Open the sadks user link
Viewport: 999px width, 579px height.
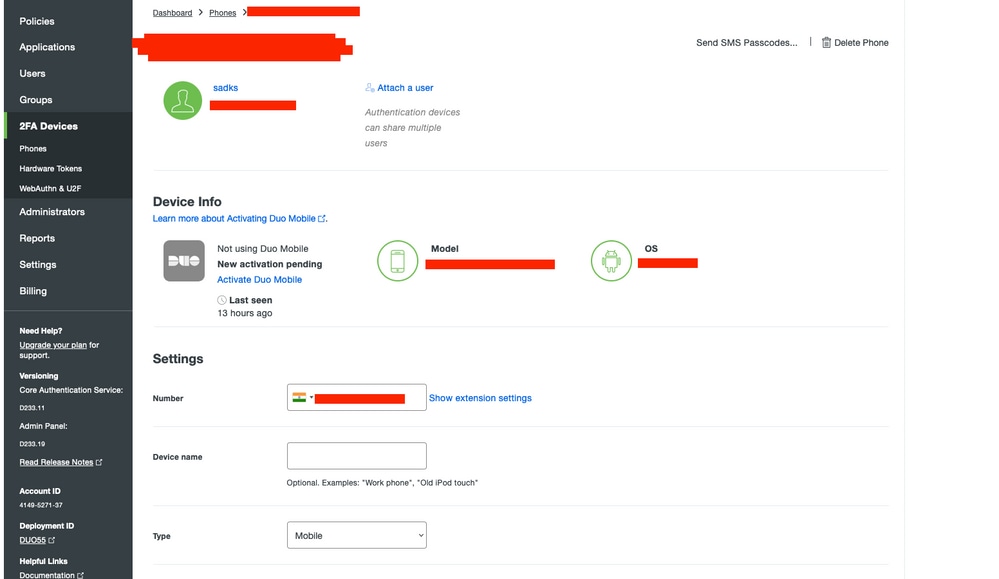pos(226,88)
